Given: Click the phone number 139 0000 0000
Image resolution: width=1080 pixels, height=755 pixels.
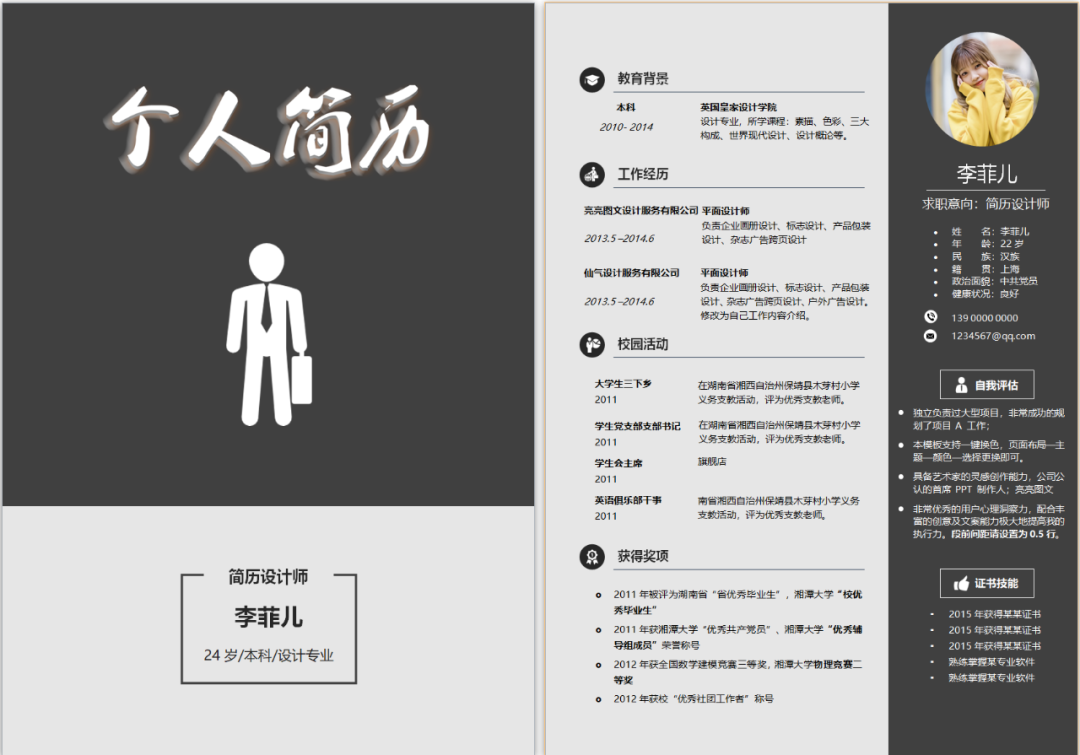Looking at the screenshot, I should coord(984,318).
